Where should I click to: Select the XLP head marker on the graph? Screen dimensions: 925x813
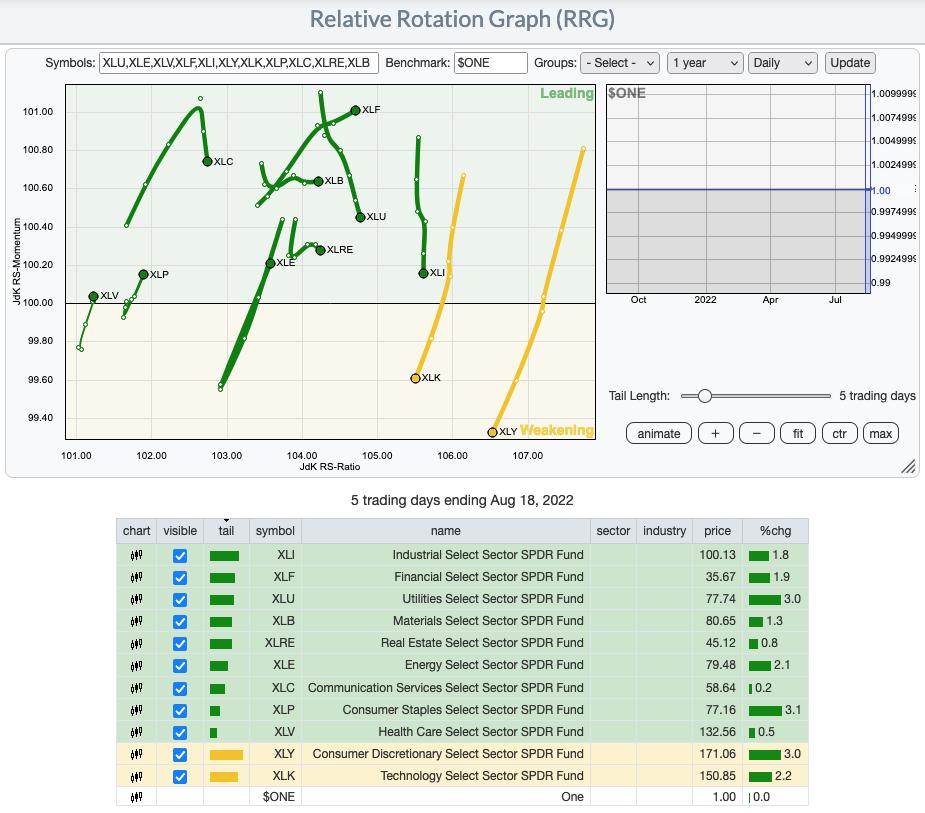click(x=143, y=274)
